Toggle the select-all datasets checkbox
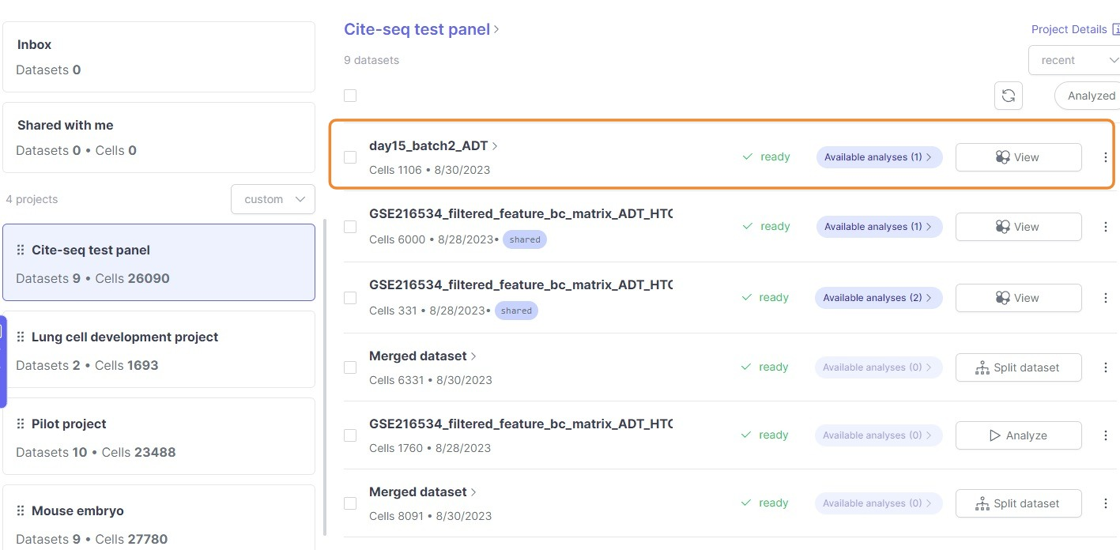 tap(350, 96)
